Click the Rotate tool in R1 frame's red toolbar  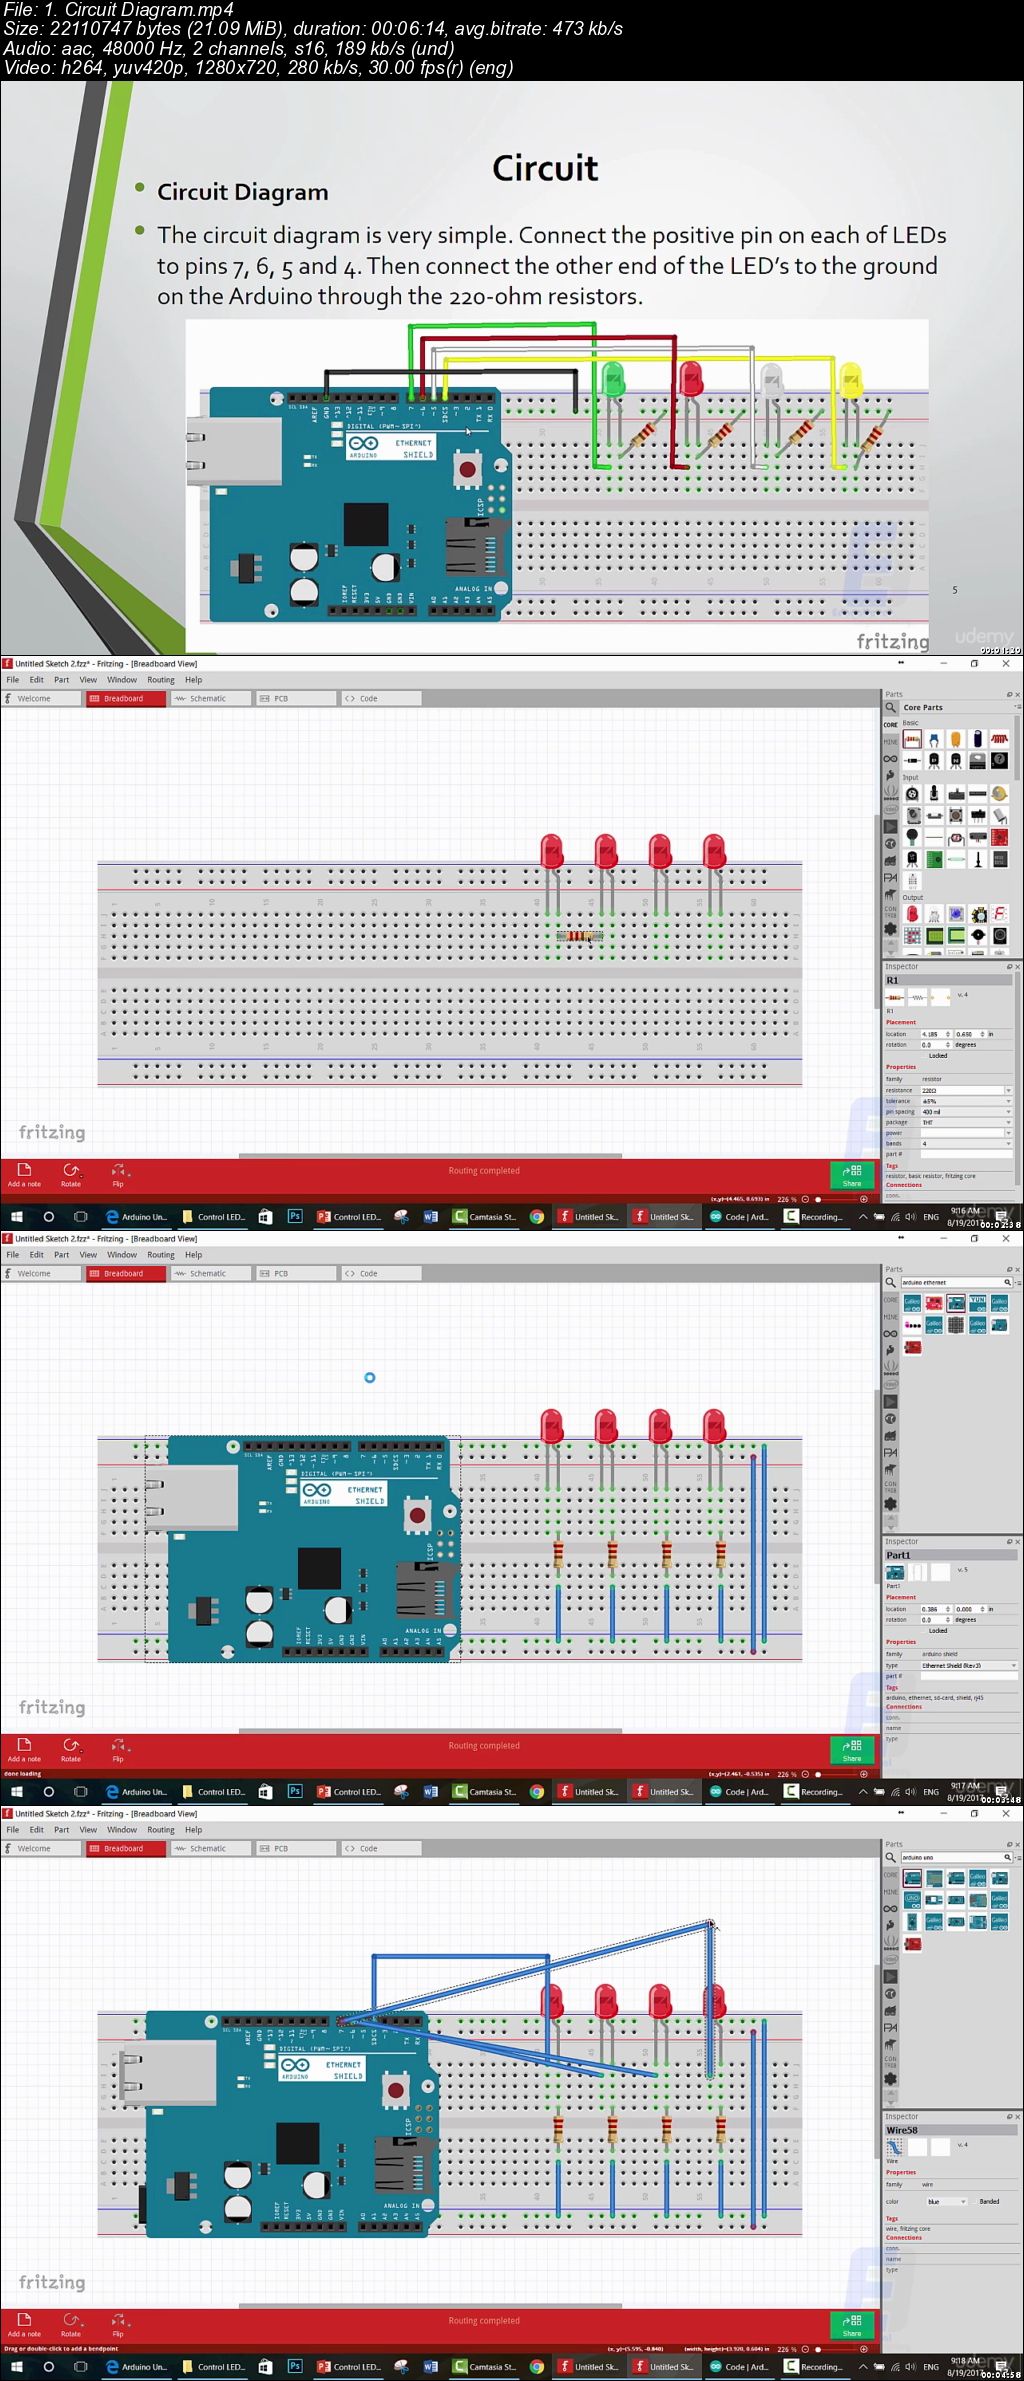(71, 1174)
